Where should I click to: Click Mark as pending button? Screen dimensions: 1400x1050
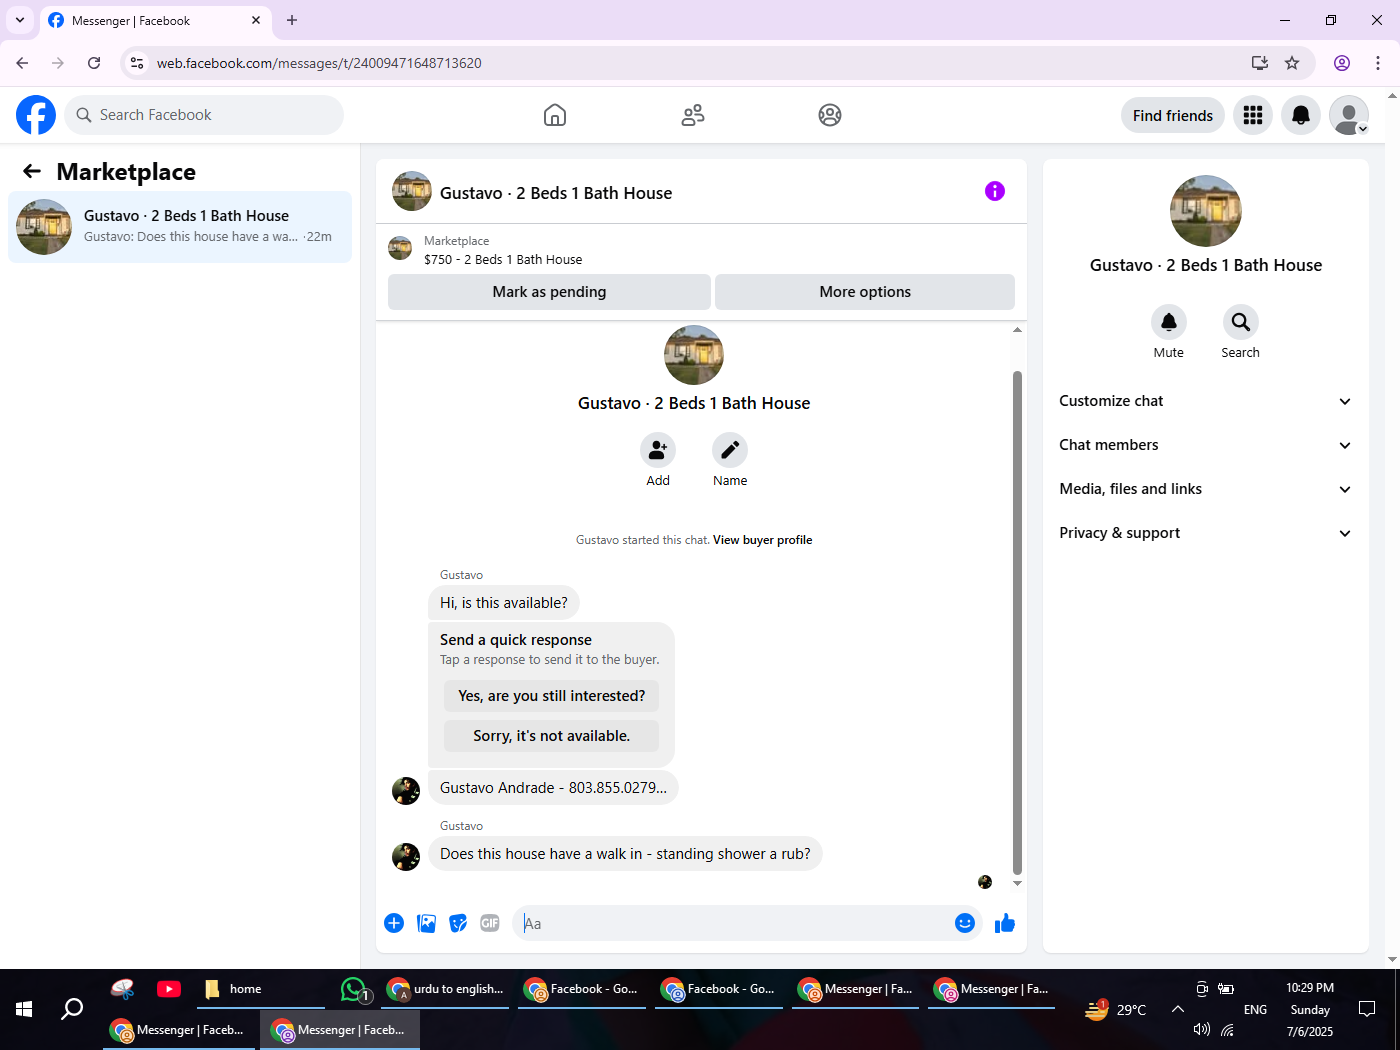coord(549,292)
